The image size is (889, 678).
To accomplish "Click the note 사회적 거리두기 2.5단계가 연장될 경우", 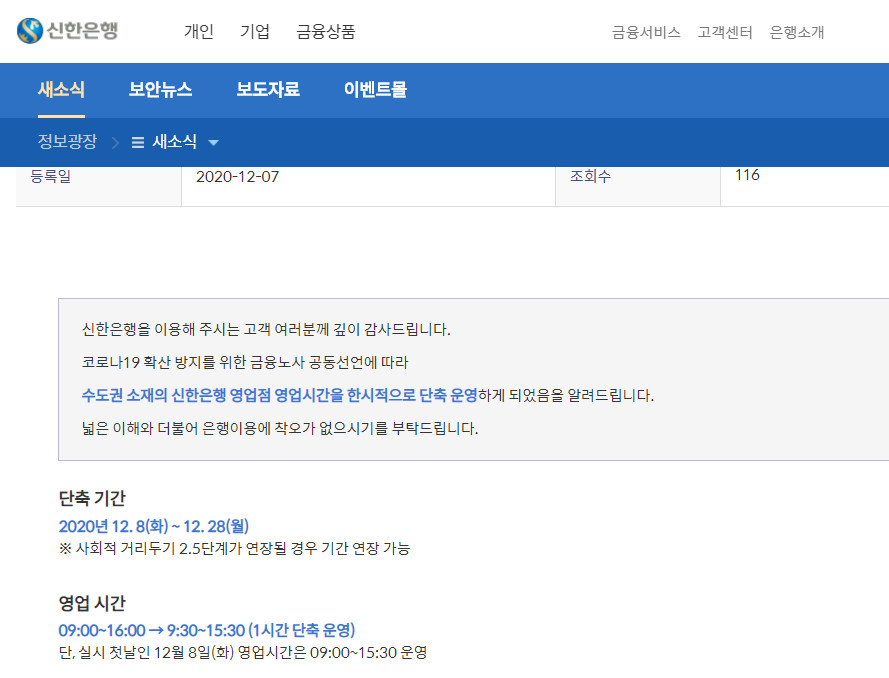I will (x=234, y=549).
